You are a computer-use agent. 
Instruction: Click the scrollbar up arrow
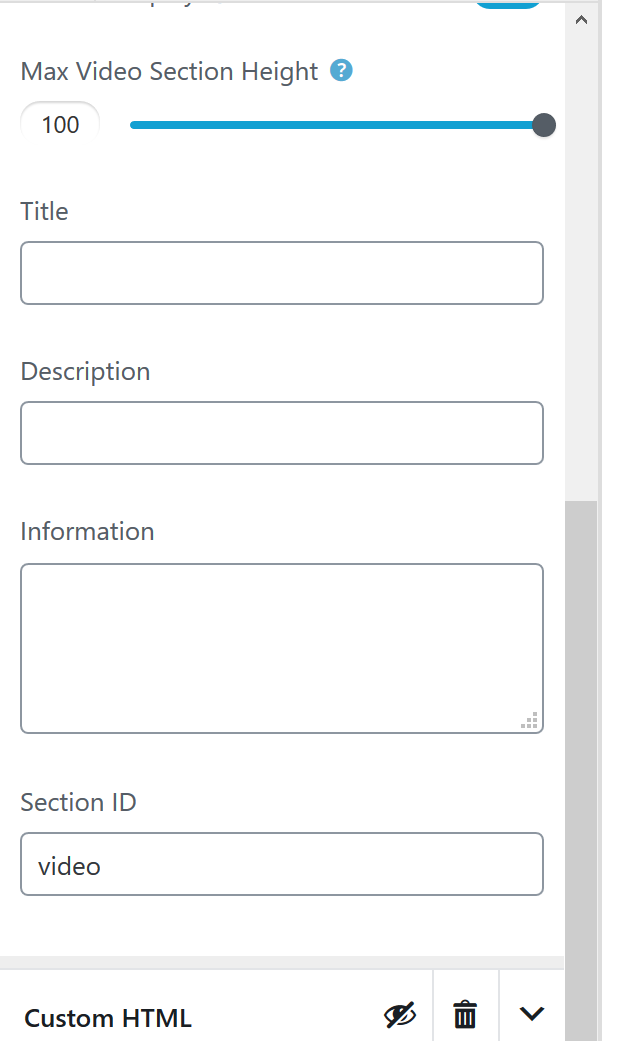(581, 19)
